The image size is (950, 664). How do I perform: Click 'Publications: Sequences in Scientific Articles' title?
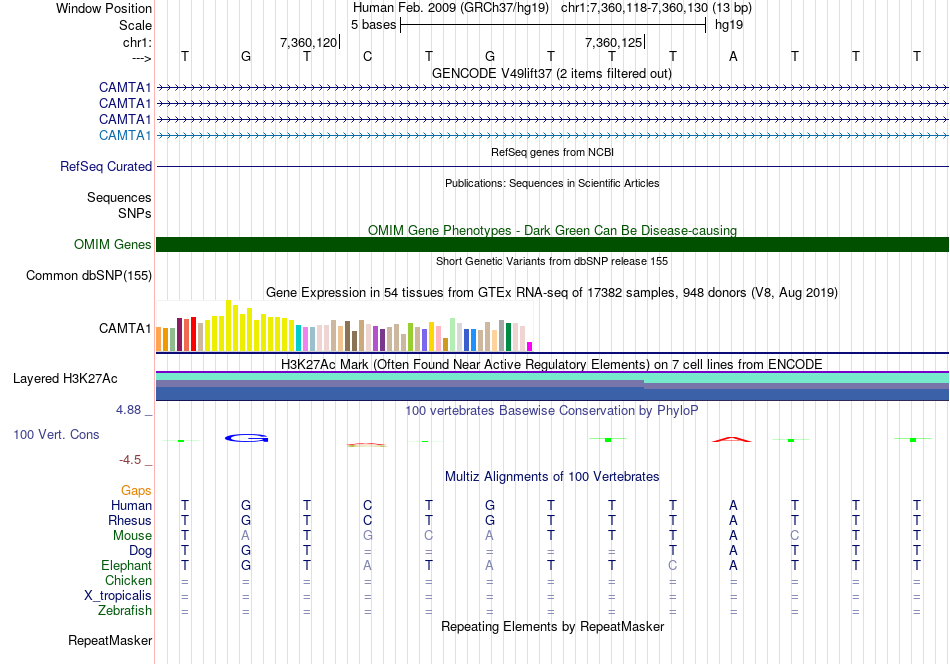tap(552, 183)
